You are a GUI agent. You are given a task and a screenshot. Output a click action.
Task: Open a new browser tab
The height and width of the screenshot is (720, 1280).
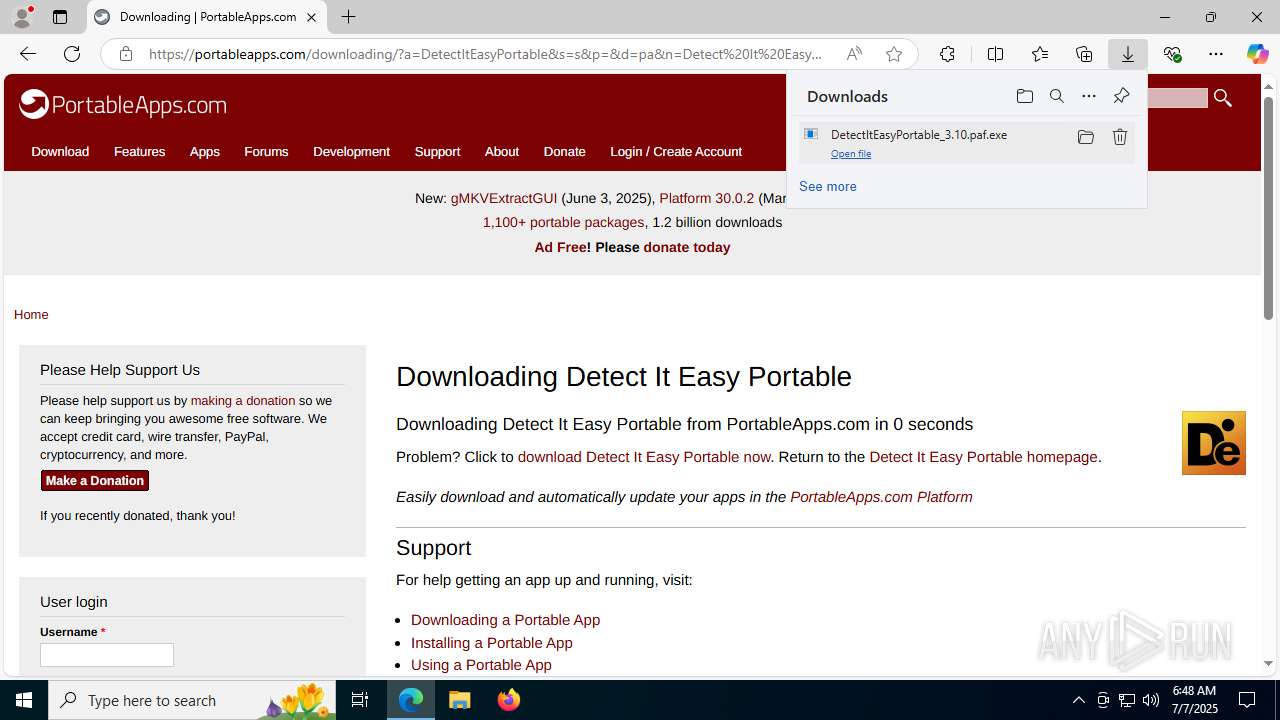tap(348, 17)
